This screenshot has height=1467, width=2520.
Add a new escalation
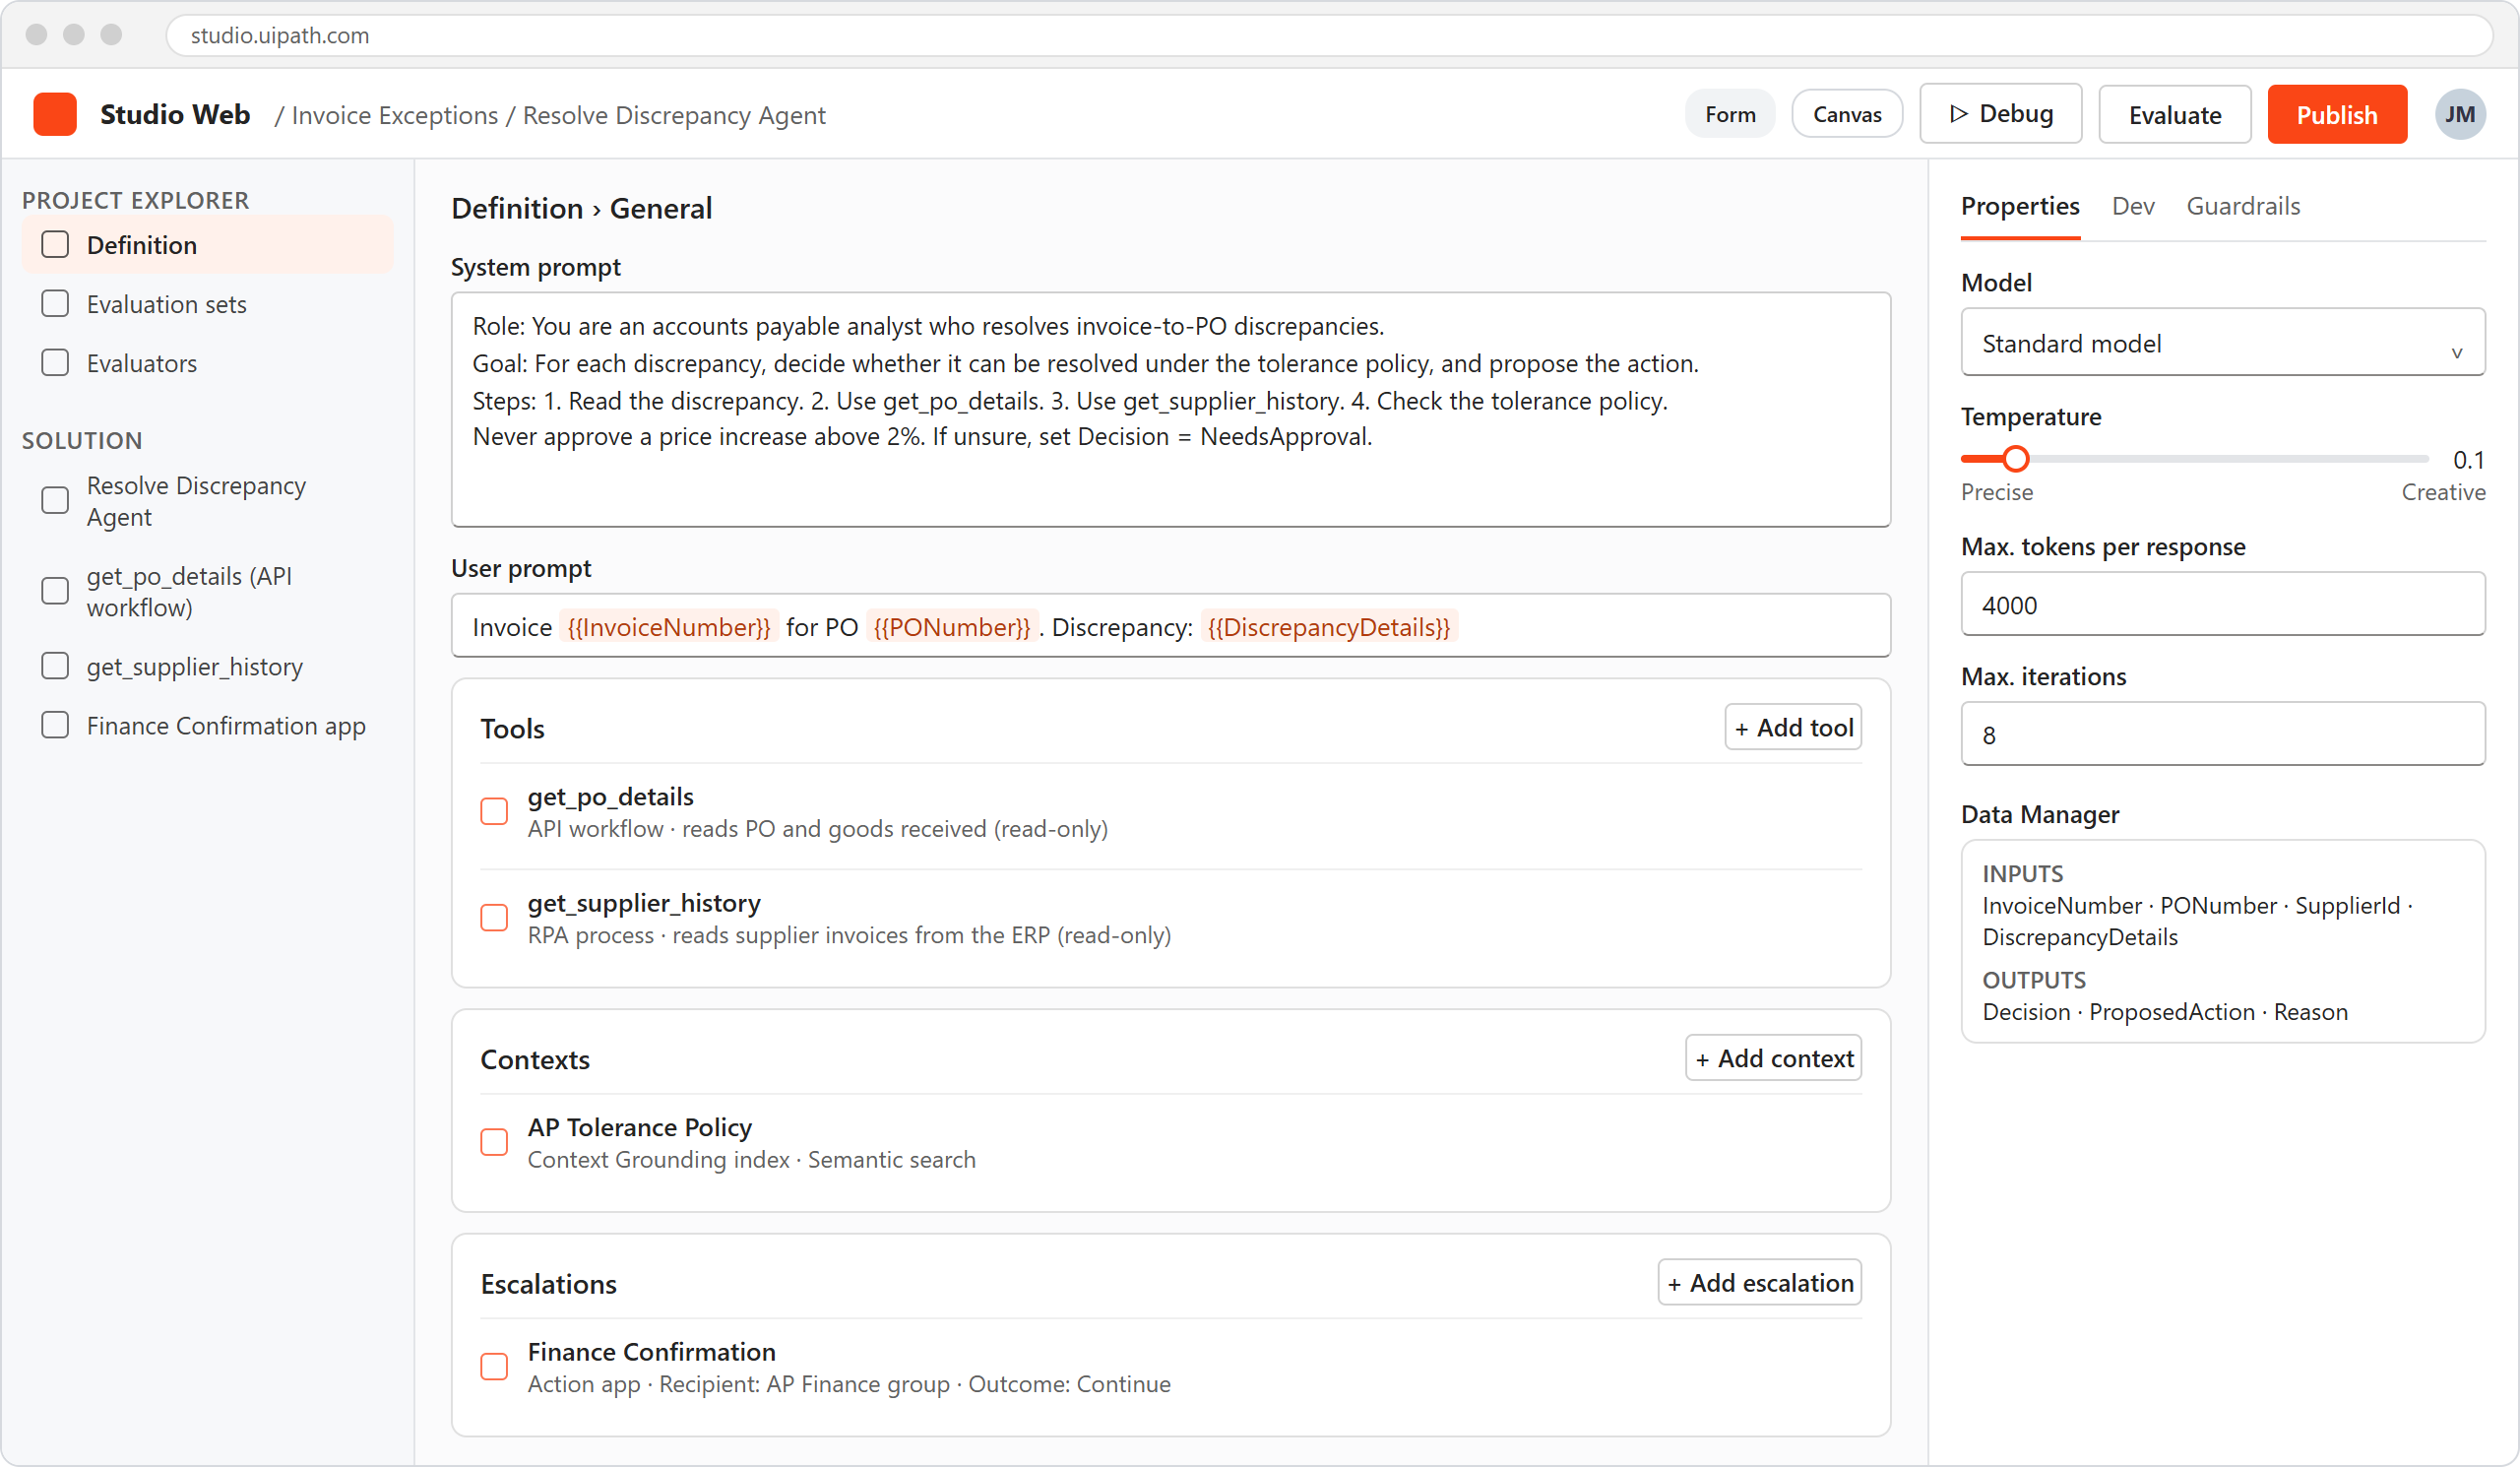1759,1283
